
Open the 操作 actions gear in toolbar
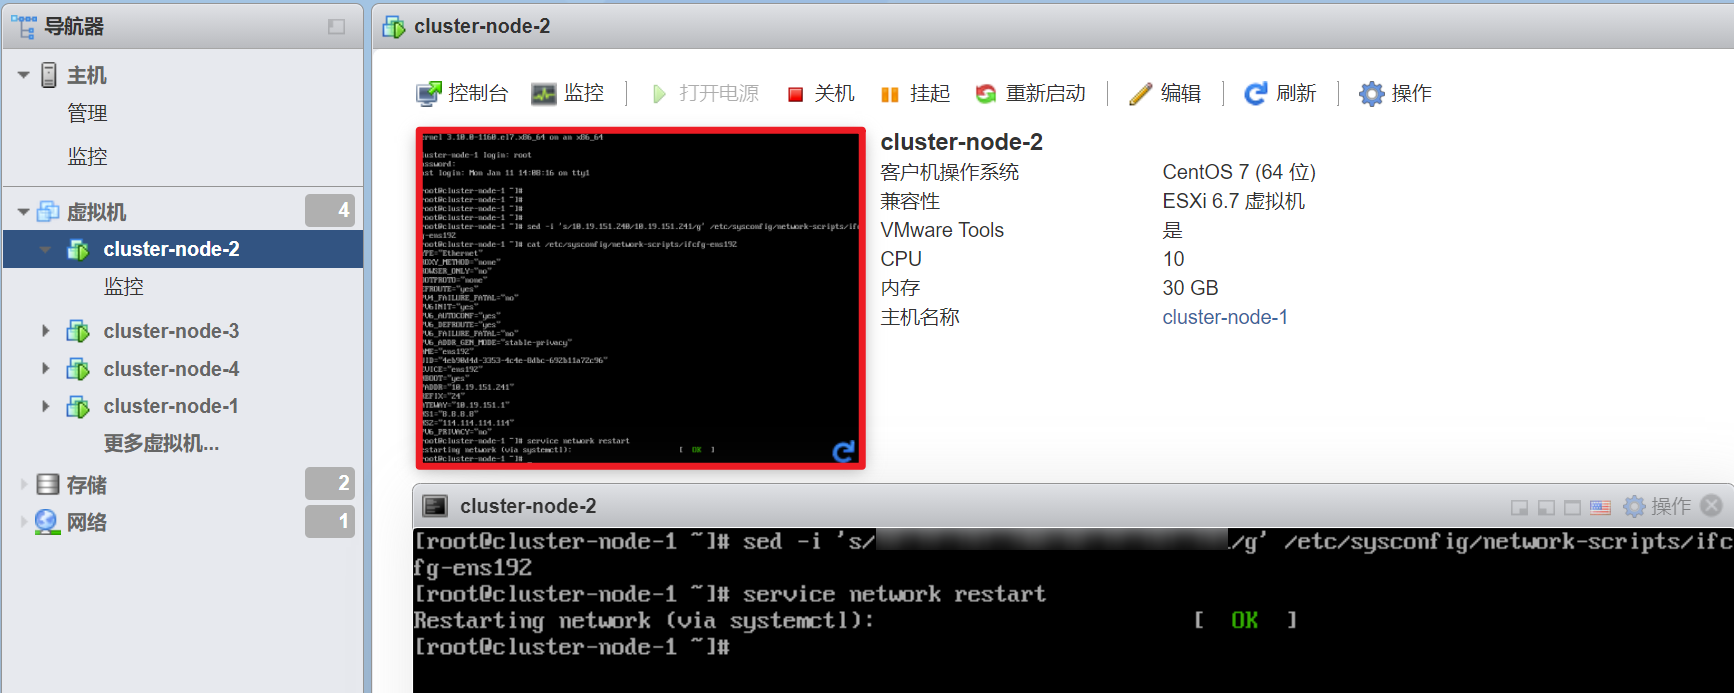[1396, 94]
